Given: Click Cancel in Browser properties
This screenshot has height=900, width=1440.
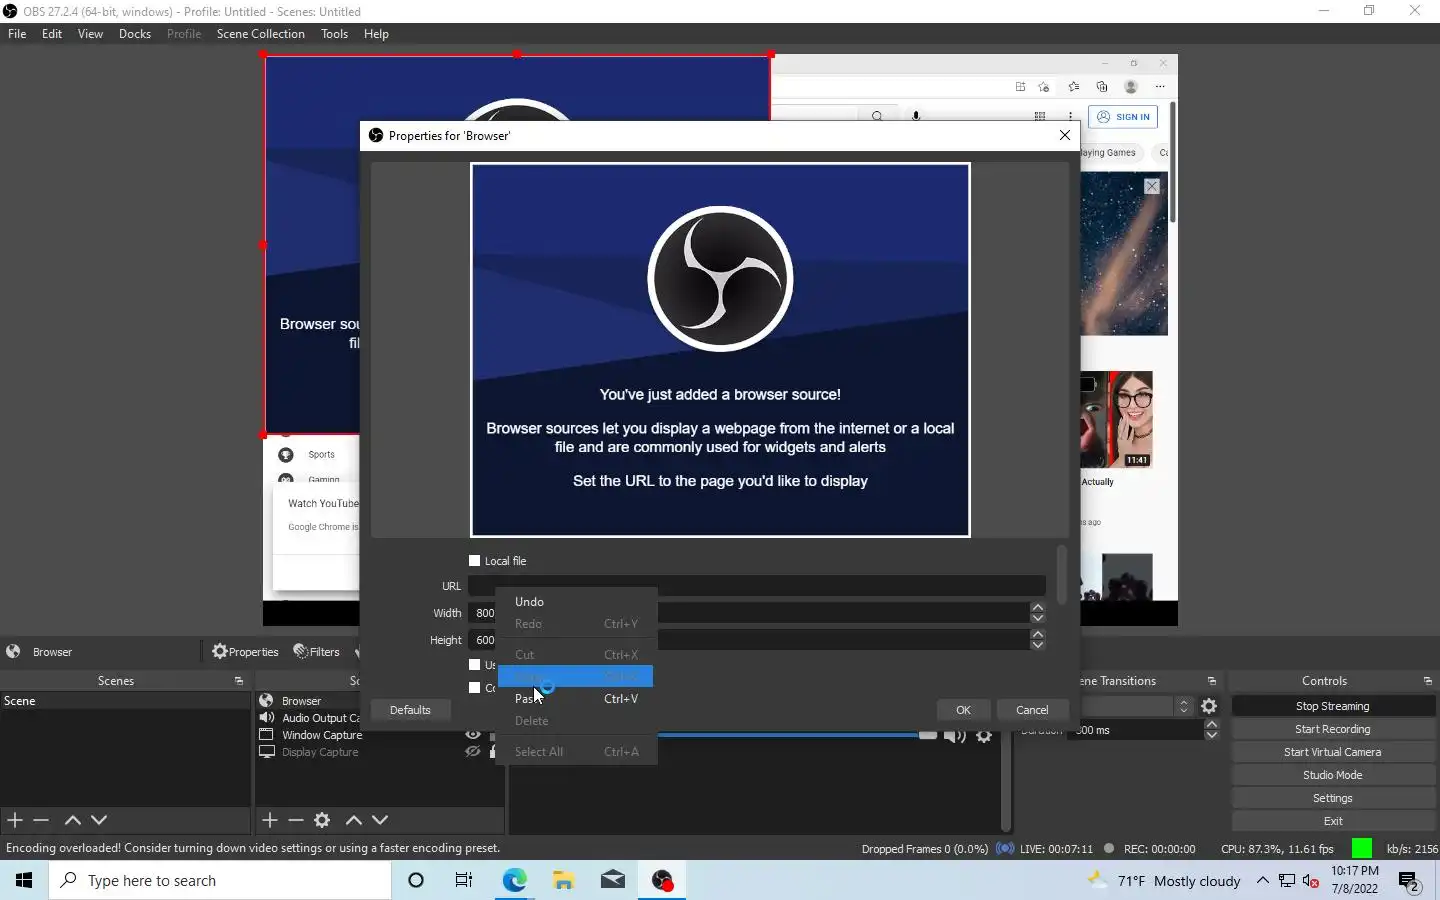Looking at the screenshot, I should [1032, 710].
